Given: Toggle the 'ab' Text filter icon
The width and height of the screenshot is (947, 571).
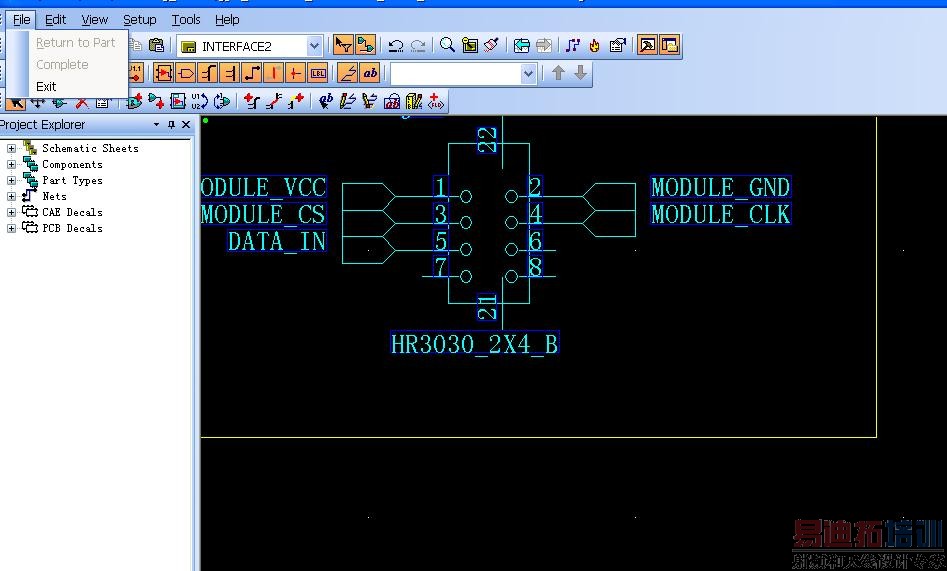Looking at the screenshot, I should coord(370,73).
